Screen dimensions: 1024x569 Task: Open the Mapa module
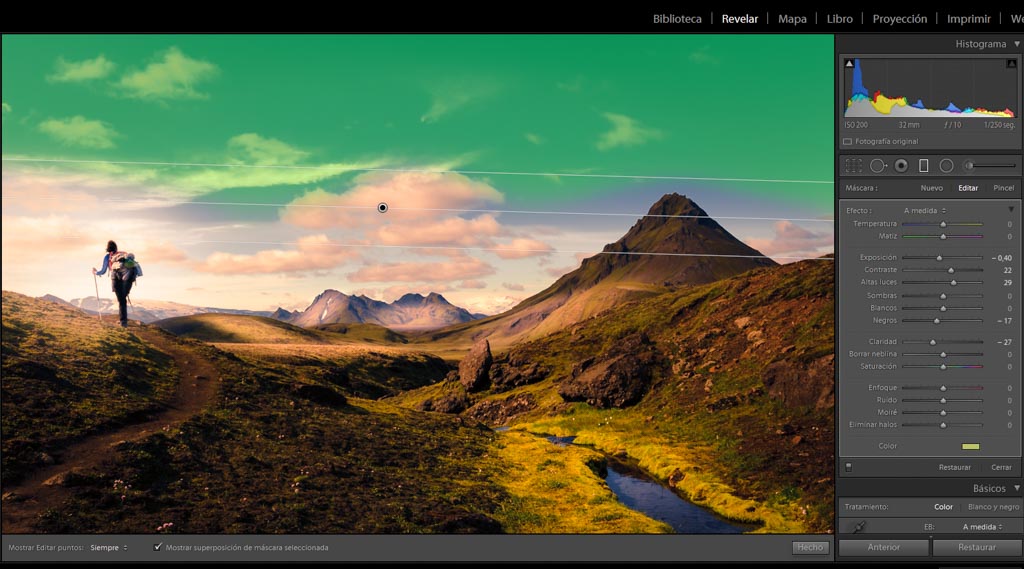[x=792, y=19]
